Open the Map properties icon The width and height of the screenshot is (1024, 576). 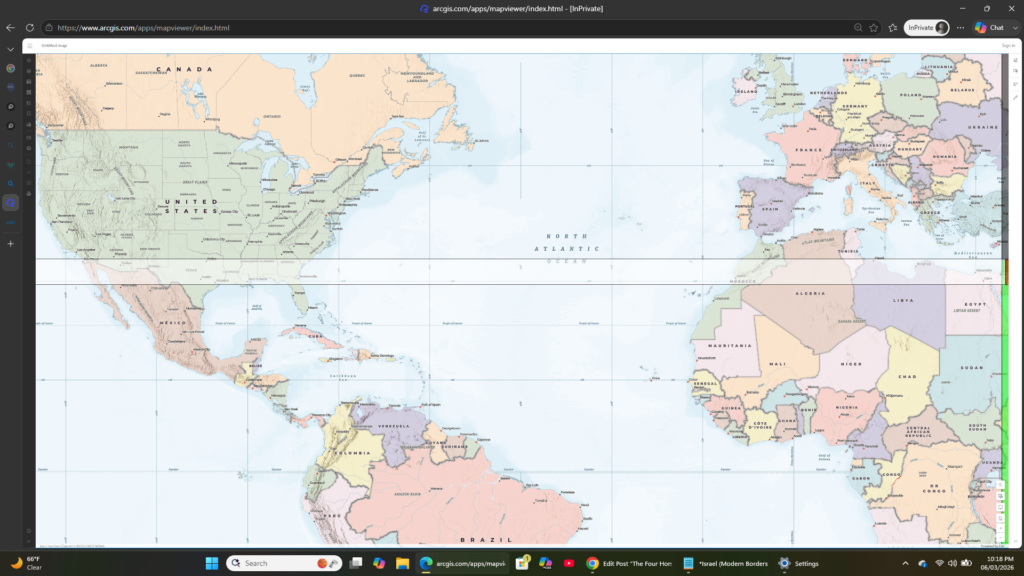29,148
